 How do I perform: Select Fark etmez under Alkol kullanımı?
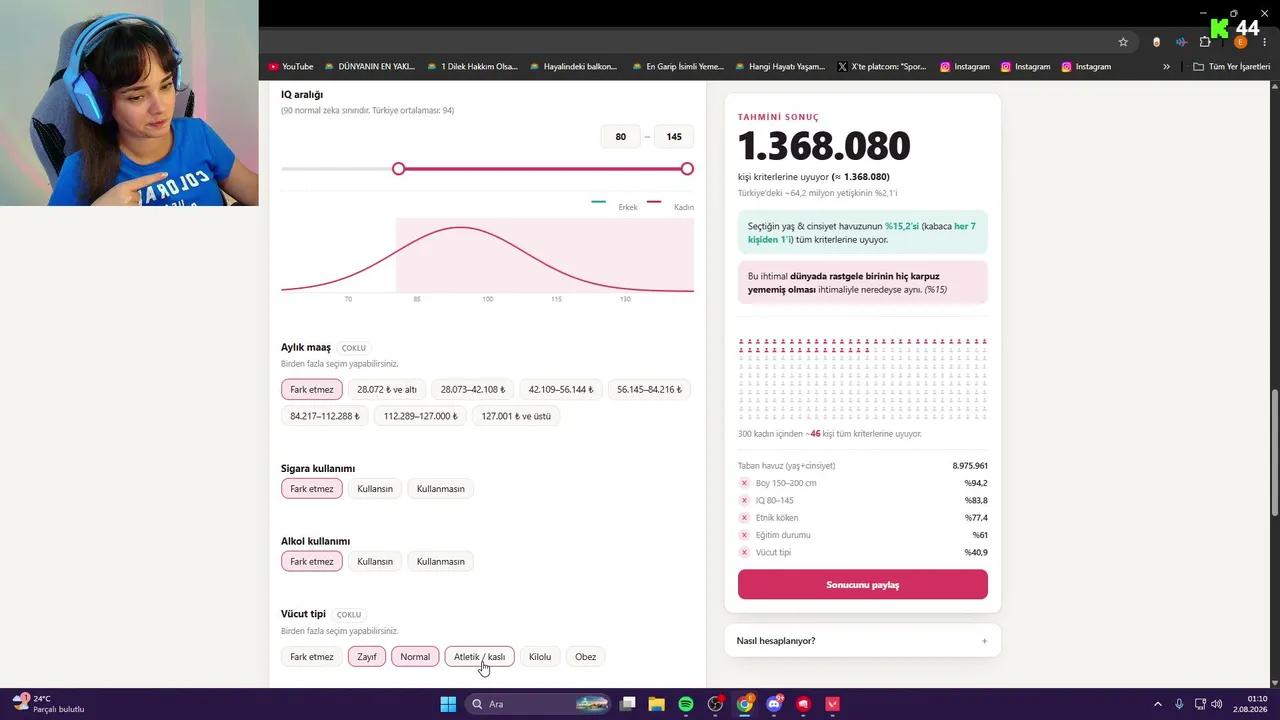(x=312, y=561)
